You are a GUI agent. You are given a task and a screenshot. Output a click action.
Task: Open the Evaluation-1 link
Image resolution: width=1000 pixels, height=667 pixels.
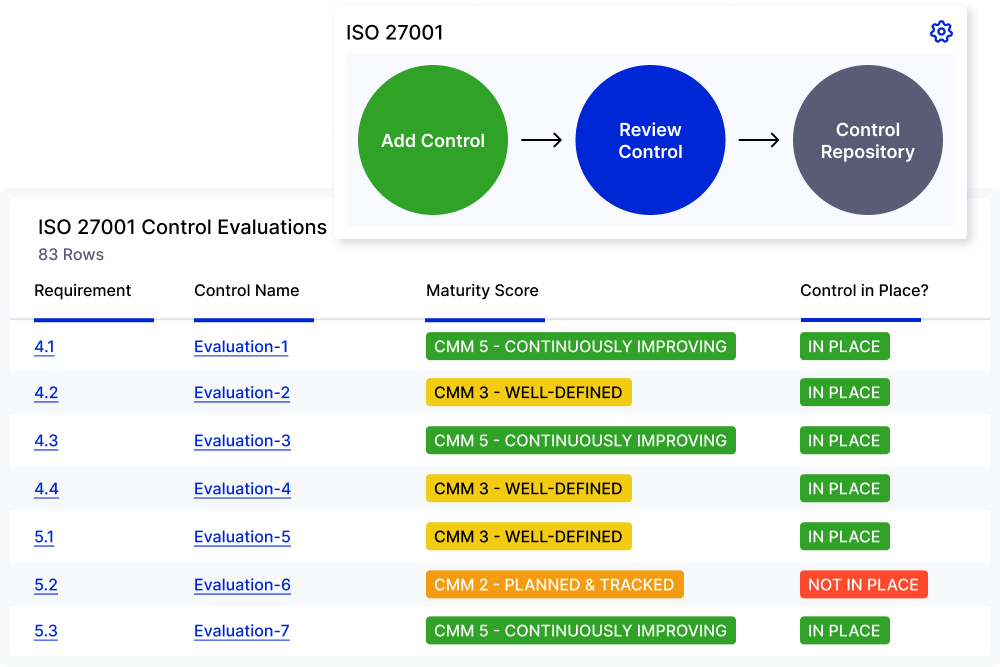(x=241, y=346)
